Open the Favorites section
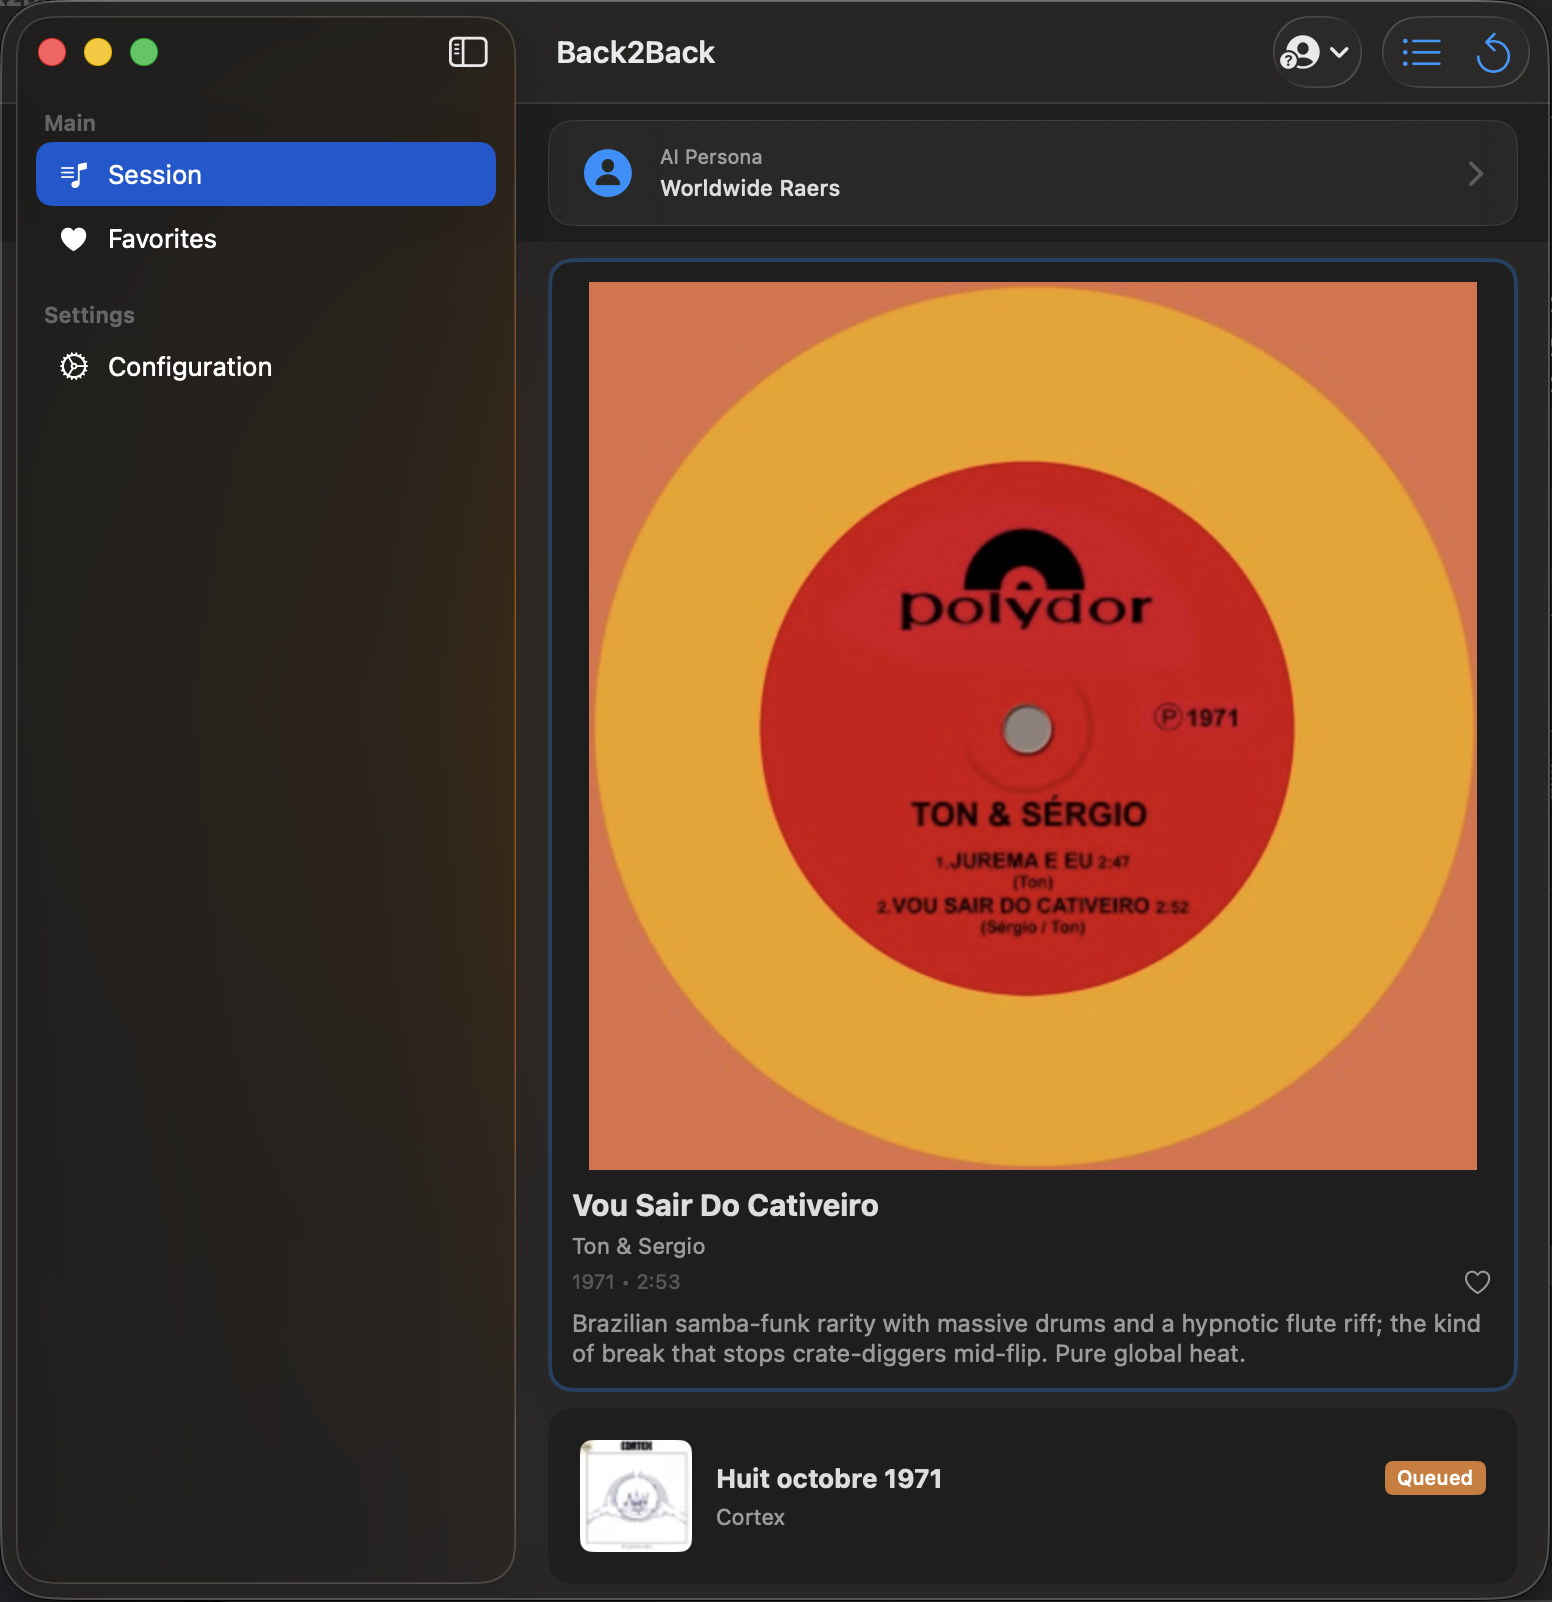1552x1602 pixels. coord(266,238)
